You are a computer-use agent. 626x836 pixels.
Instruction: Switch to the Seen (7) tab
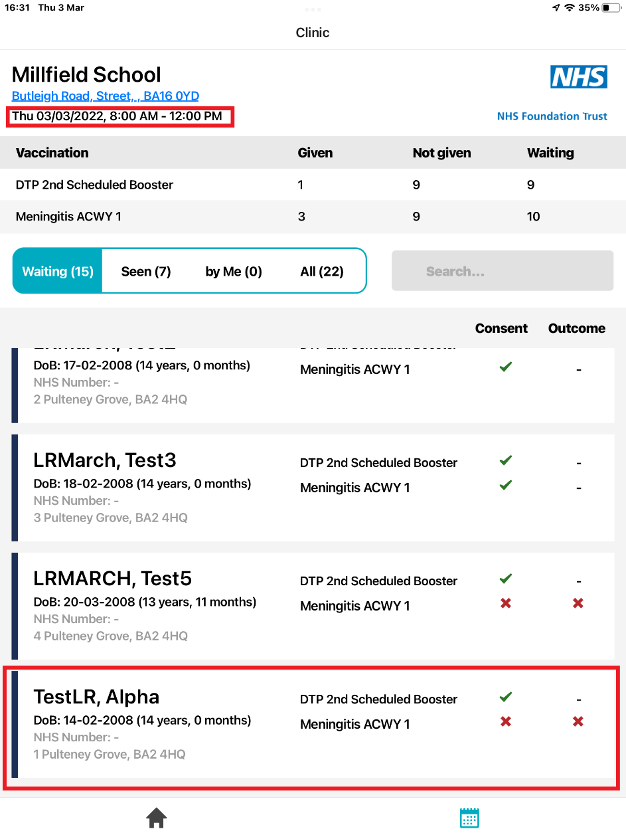pos(146,271)
